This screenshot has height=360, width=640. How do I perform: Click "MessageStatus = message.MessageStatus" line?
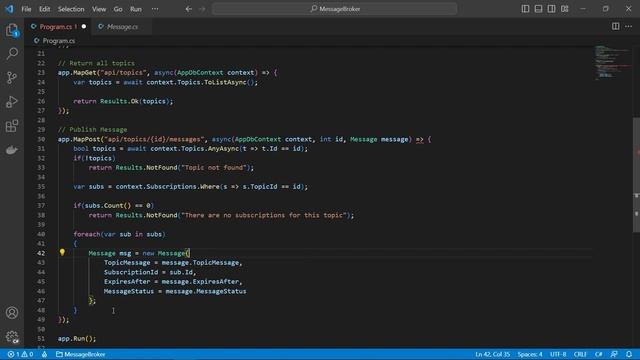click(x=175, y=291)
